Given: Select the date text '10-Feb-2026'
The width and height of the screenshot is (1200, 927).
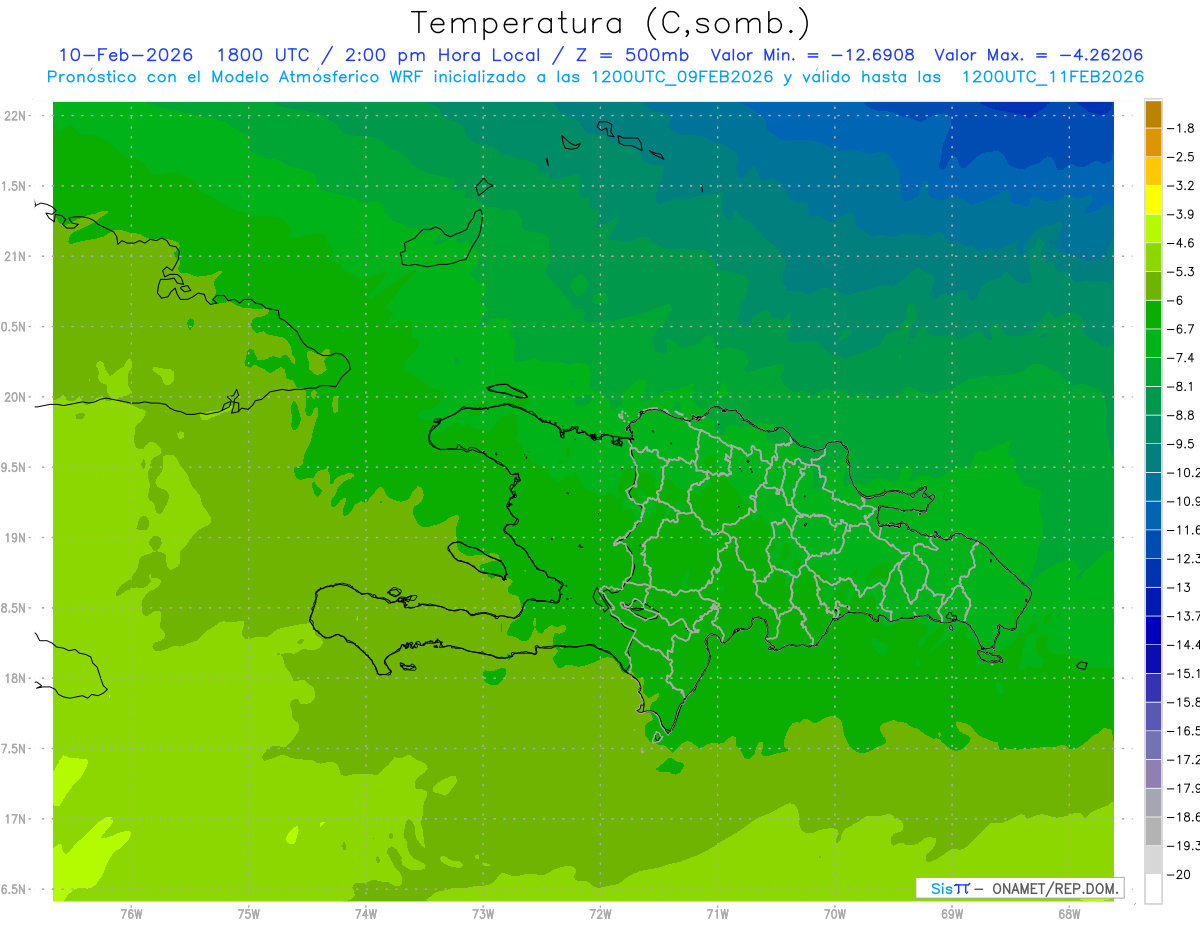Looking at the screenshot, I should point(125,55).
